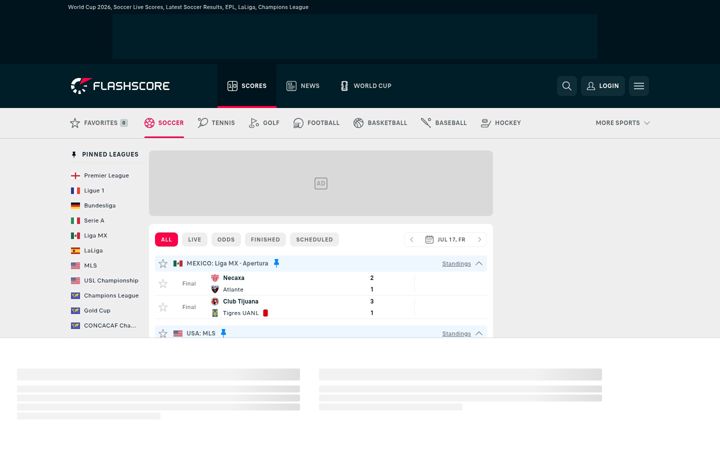
Task: Open Ligue 1 pinned league
Action: click(88, 191)
